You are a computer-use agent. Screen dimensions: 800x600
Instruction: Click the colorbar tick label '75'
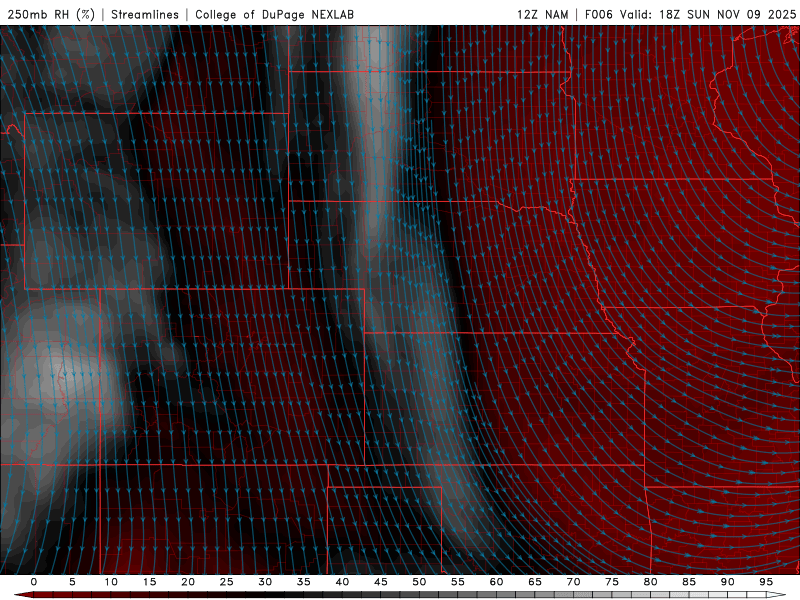coord(612,582)
